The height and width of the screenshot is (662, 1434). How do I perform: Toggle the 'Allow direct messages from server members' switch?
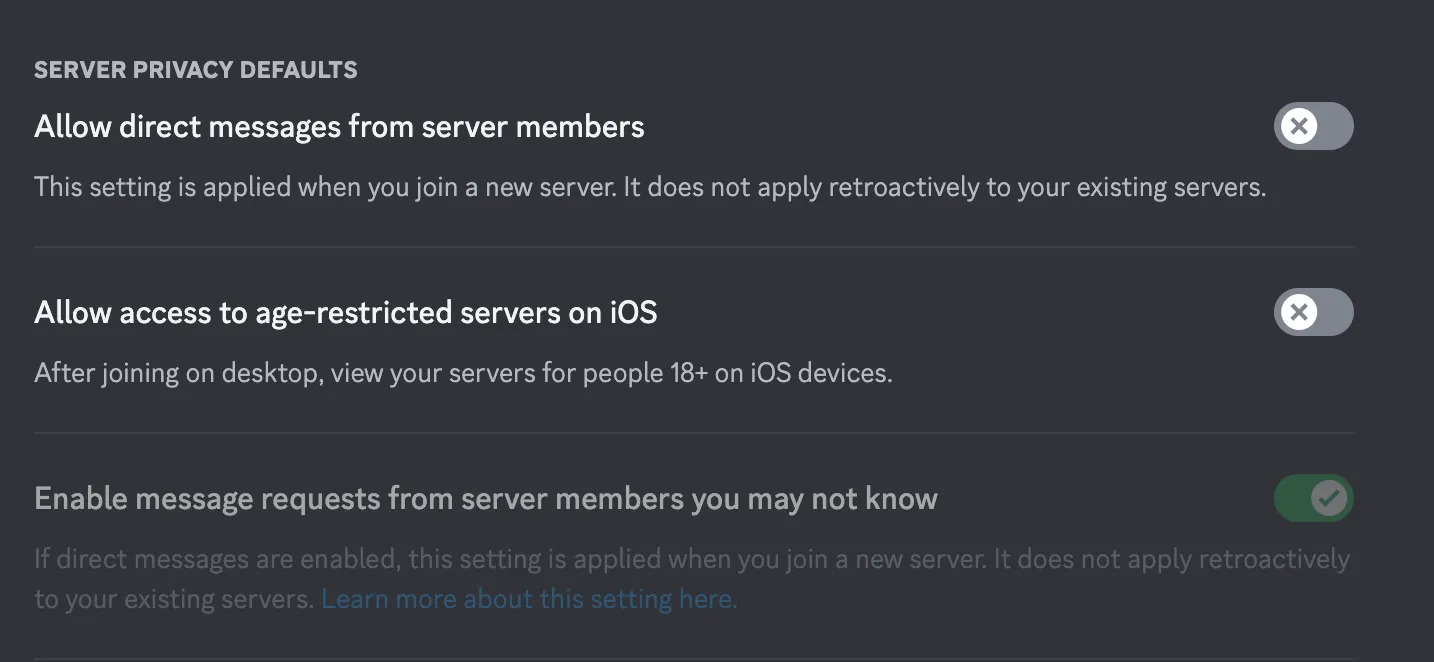(x=1313, y=126)
